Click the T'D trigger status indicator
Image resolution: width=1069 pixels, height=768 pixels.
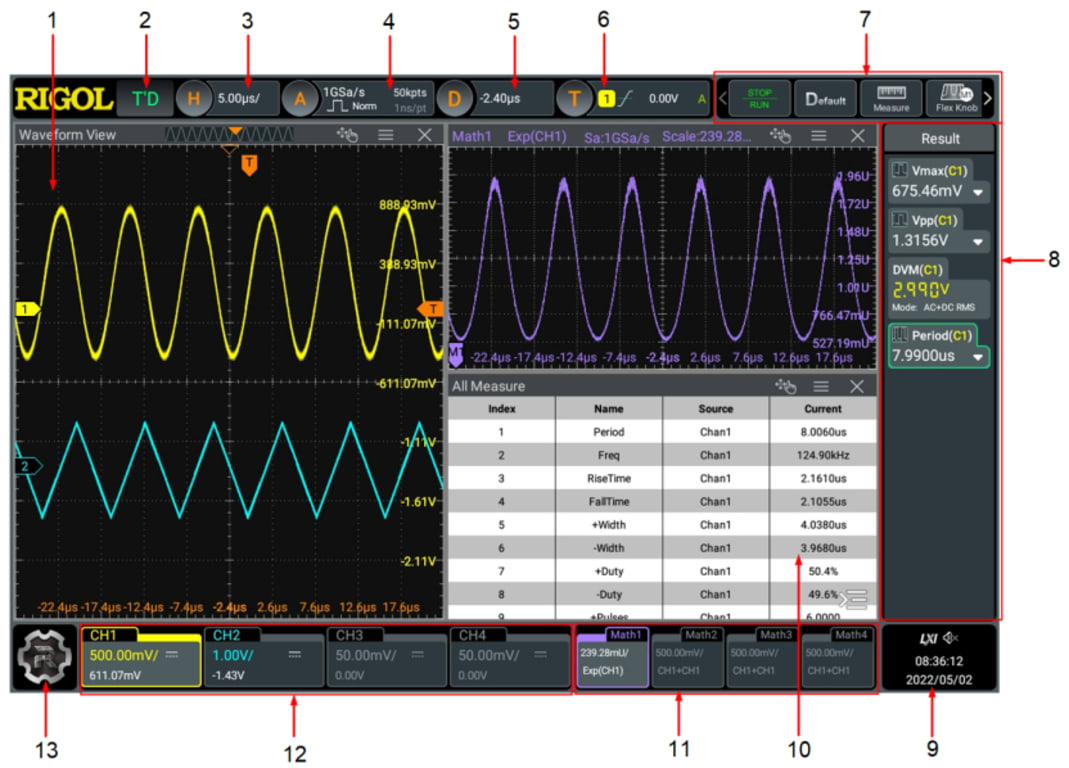tap(145, 99)
